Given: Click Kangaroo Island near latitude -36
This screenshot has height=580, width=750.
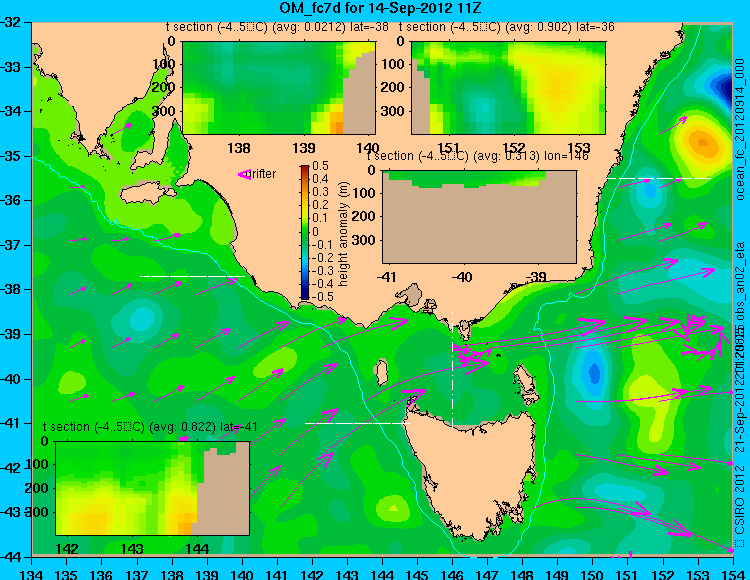Looking at the screenshot, I should [148, 195].
